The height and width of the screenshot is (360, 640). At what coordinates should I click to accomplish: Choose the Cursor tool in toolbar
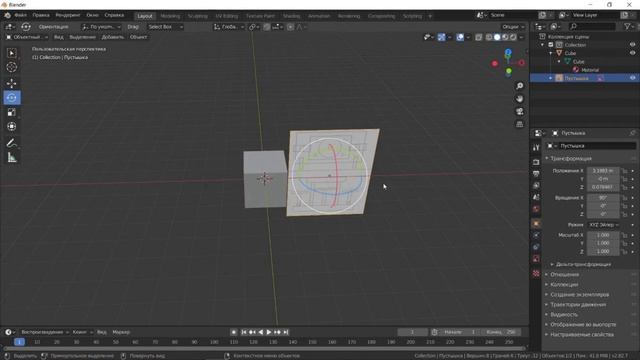(12, 67)
